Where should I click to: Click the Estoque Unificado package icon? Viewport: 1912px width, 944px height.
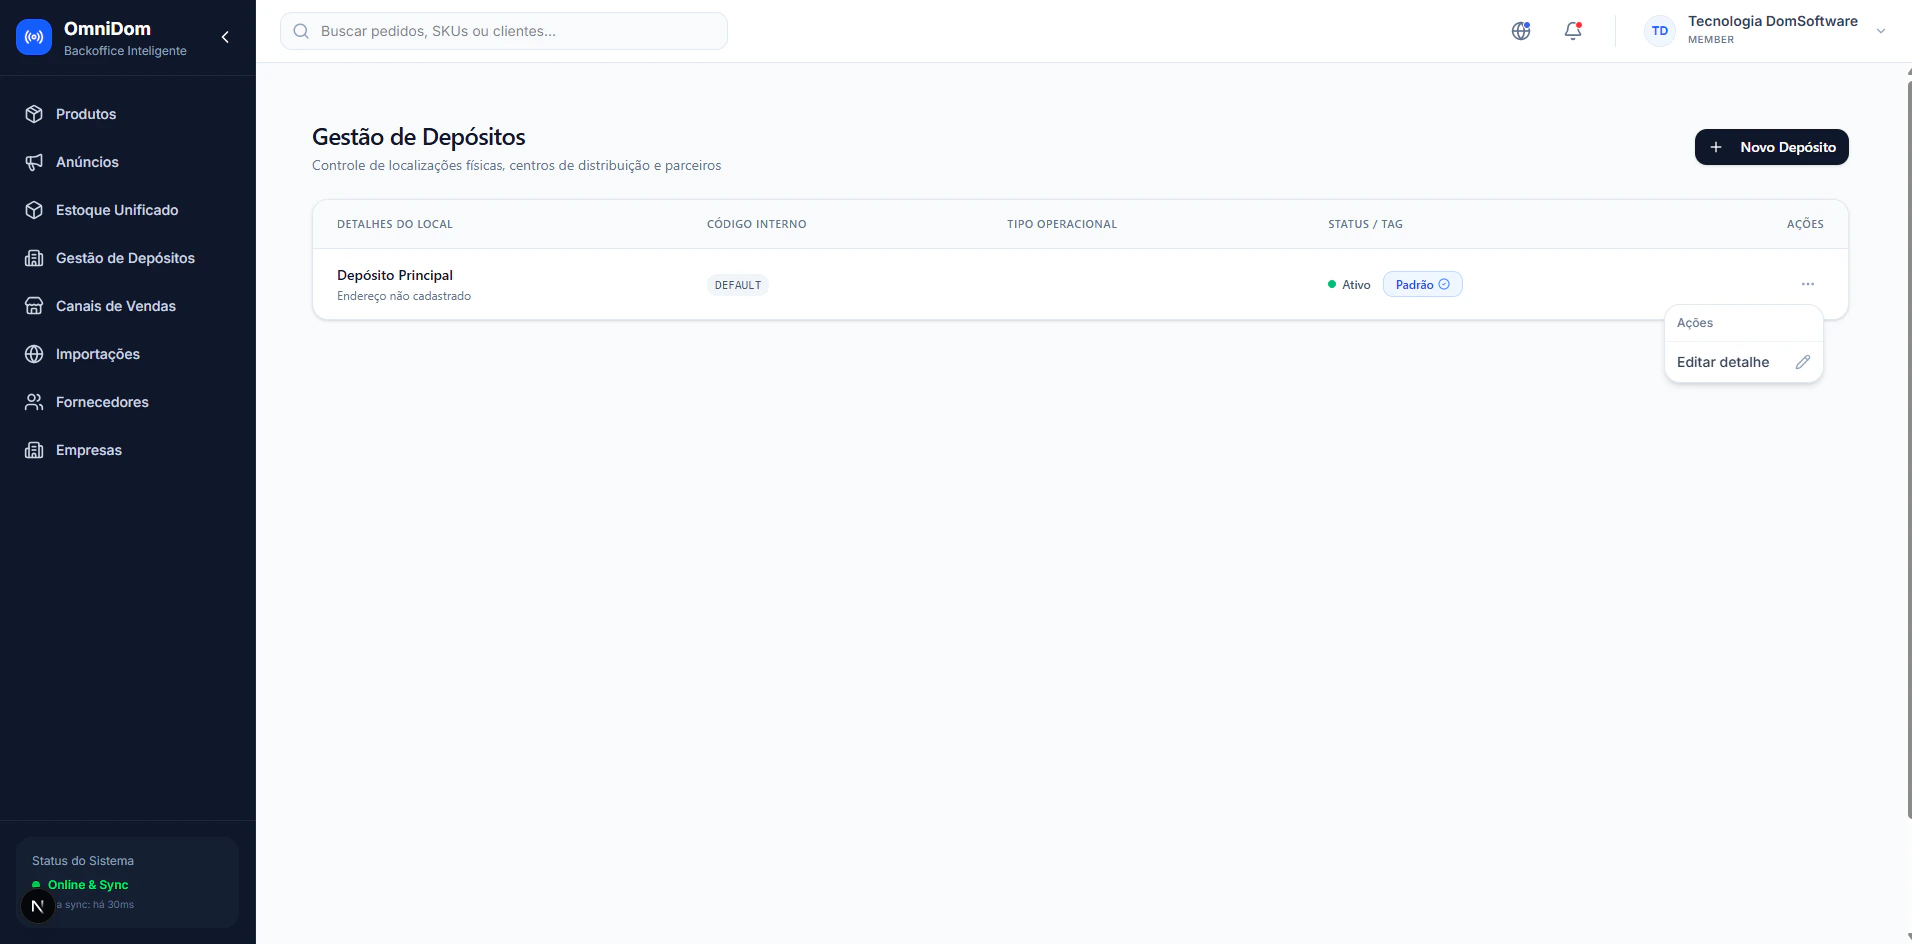[x=34, y=210]
